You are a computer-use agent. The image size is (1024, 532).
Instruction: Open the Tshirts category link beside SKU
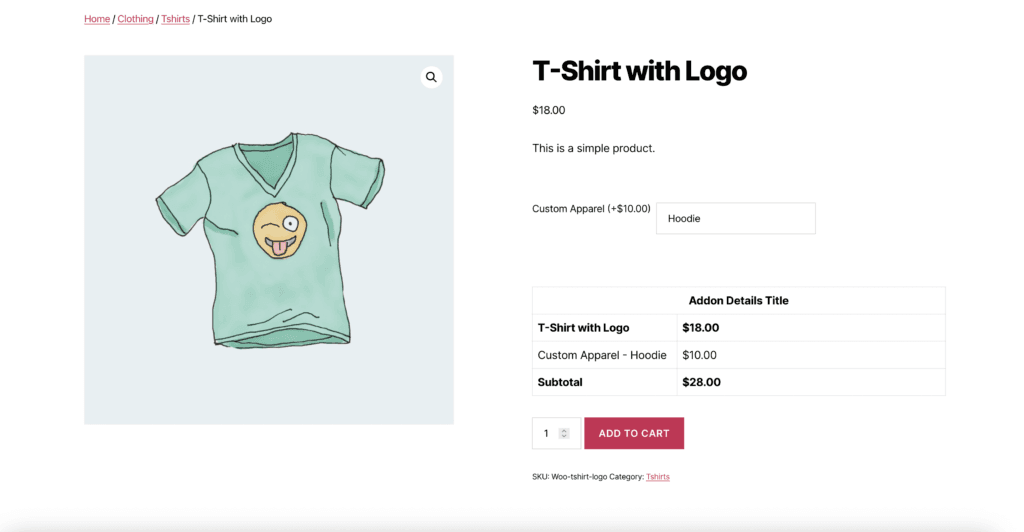658,477
